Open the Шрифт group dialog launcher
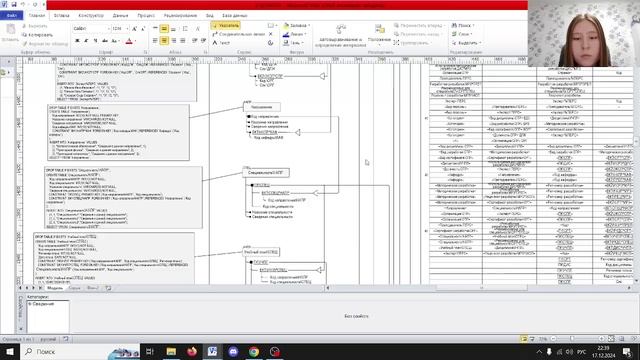The image size is (640, 360). coord(146,52)
